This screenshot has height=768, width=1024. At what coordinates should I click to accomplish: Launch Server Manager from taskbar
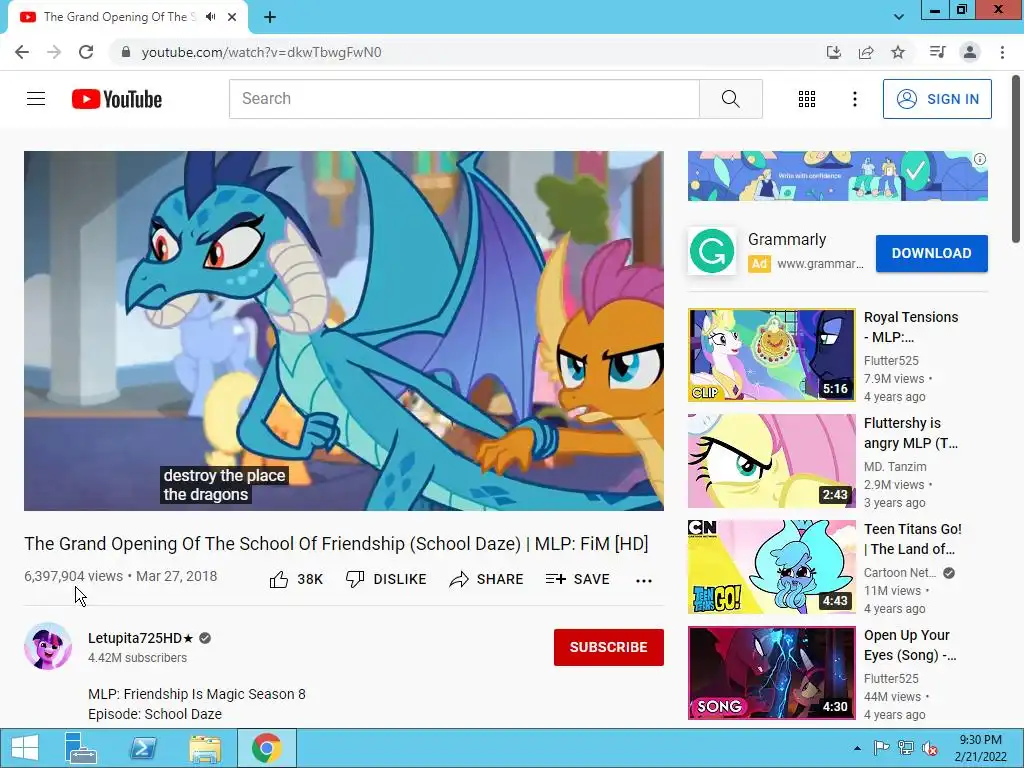[x=80, y=748]
